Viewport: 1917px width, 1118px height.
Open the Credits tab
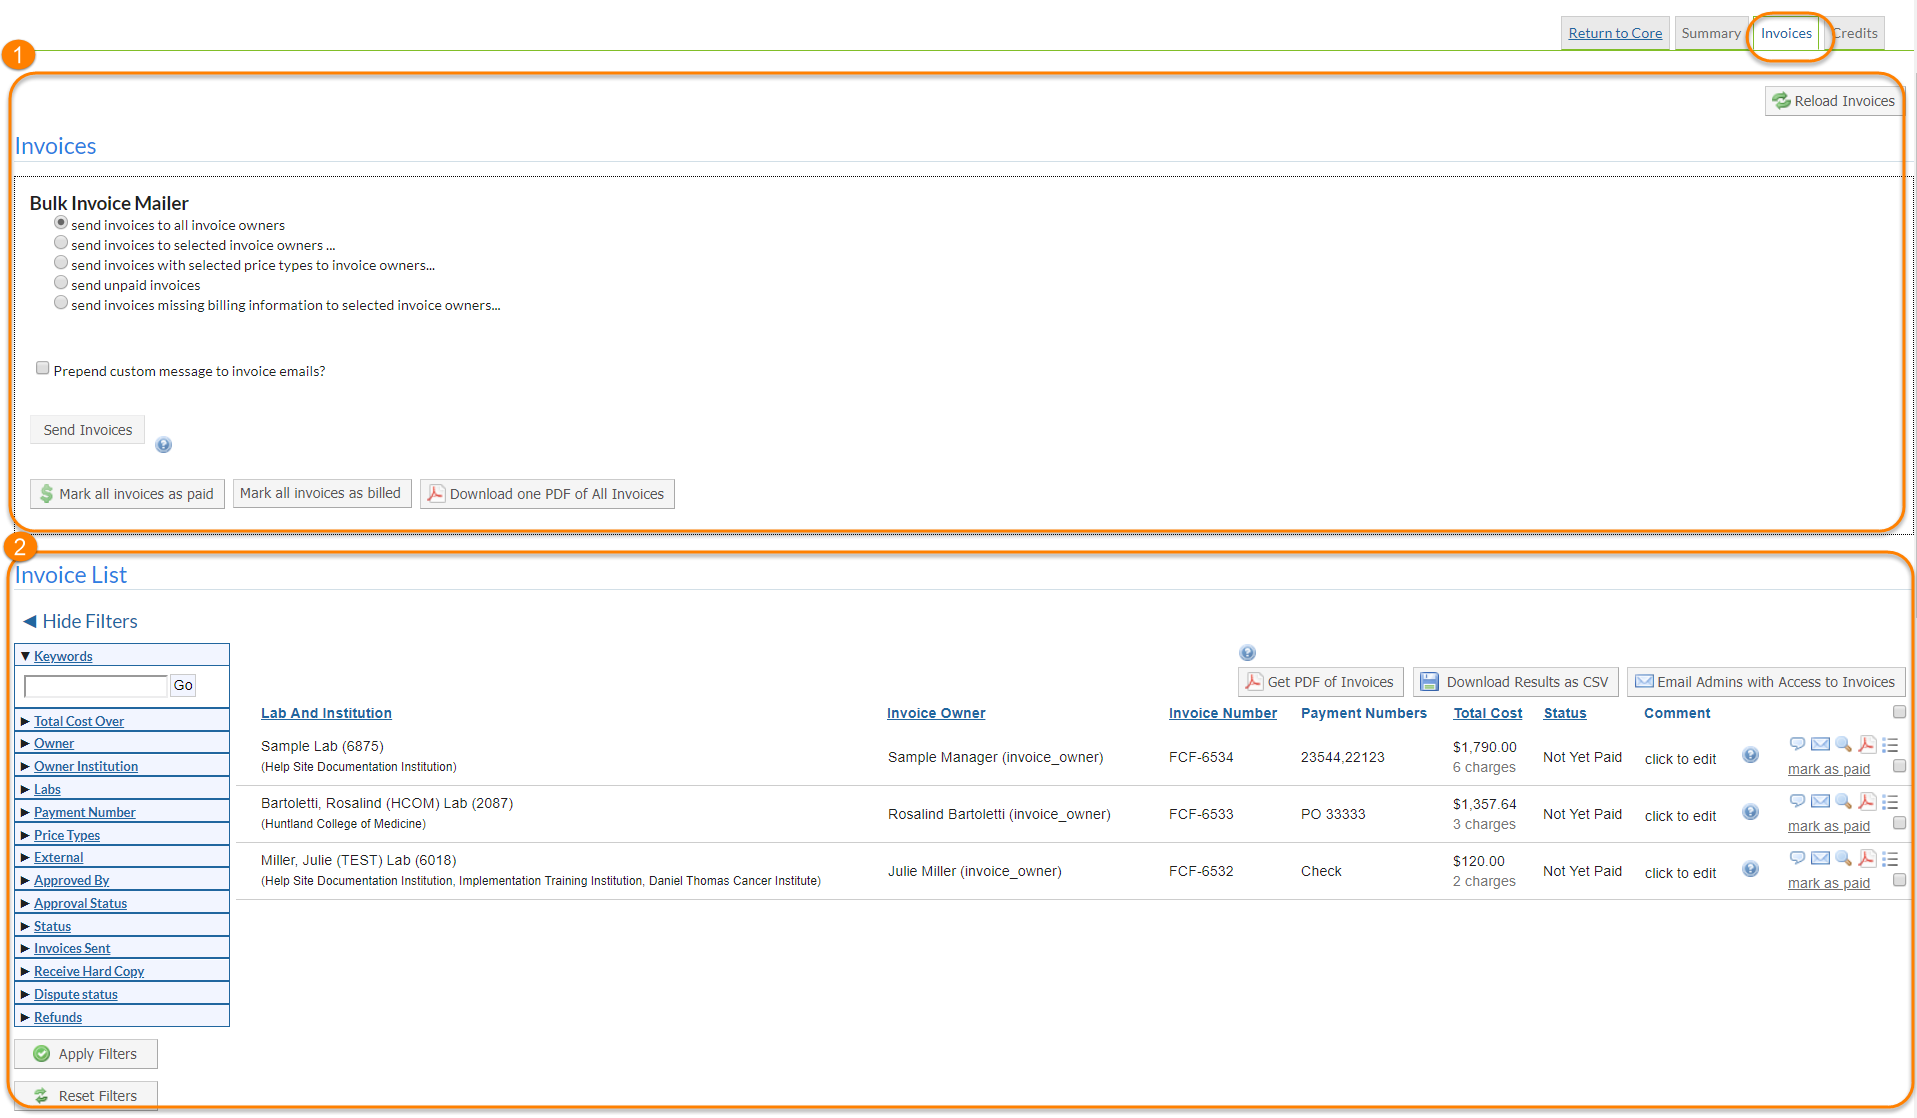click(x=1857, y=33)
